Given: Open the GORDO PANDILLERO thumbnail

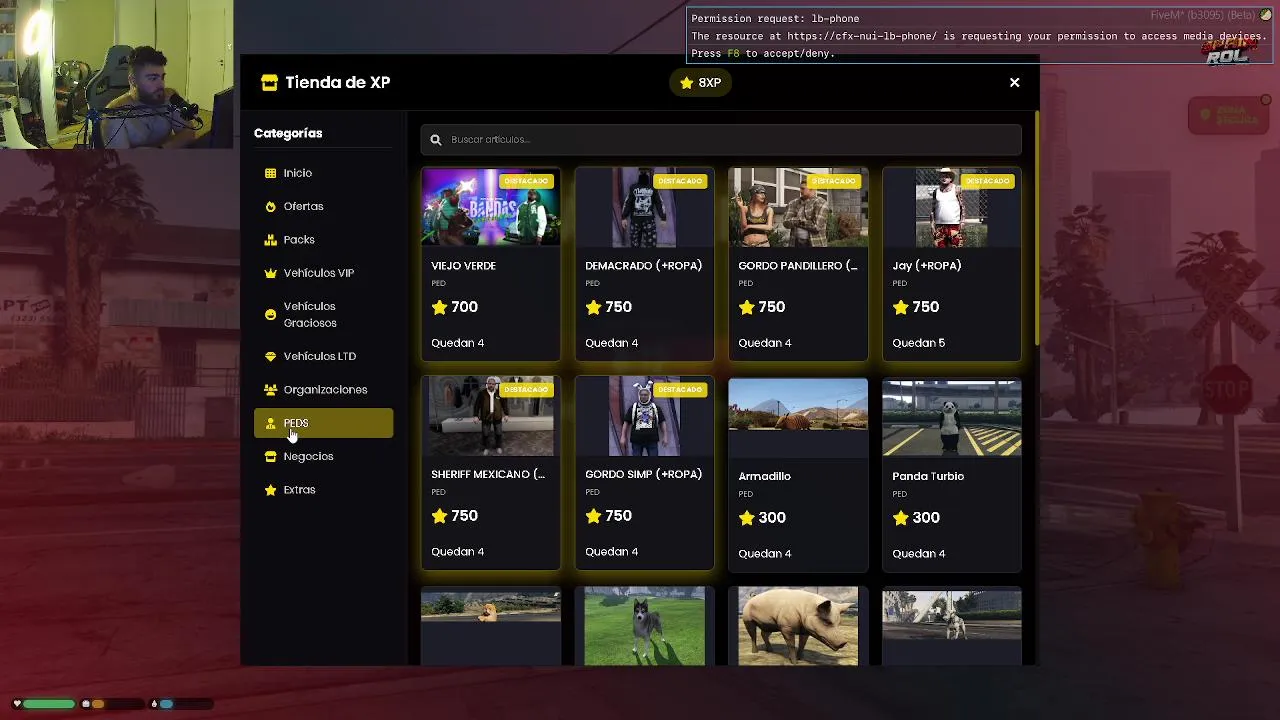Looking at the screenshot, I should click(798, 207).
